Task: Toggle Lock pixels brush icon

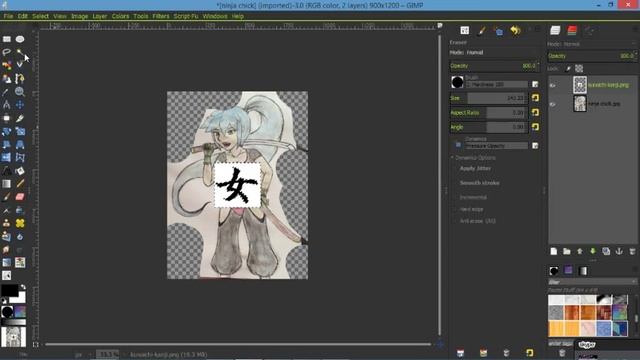Action: (568, 69)
